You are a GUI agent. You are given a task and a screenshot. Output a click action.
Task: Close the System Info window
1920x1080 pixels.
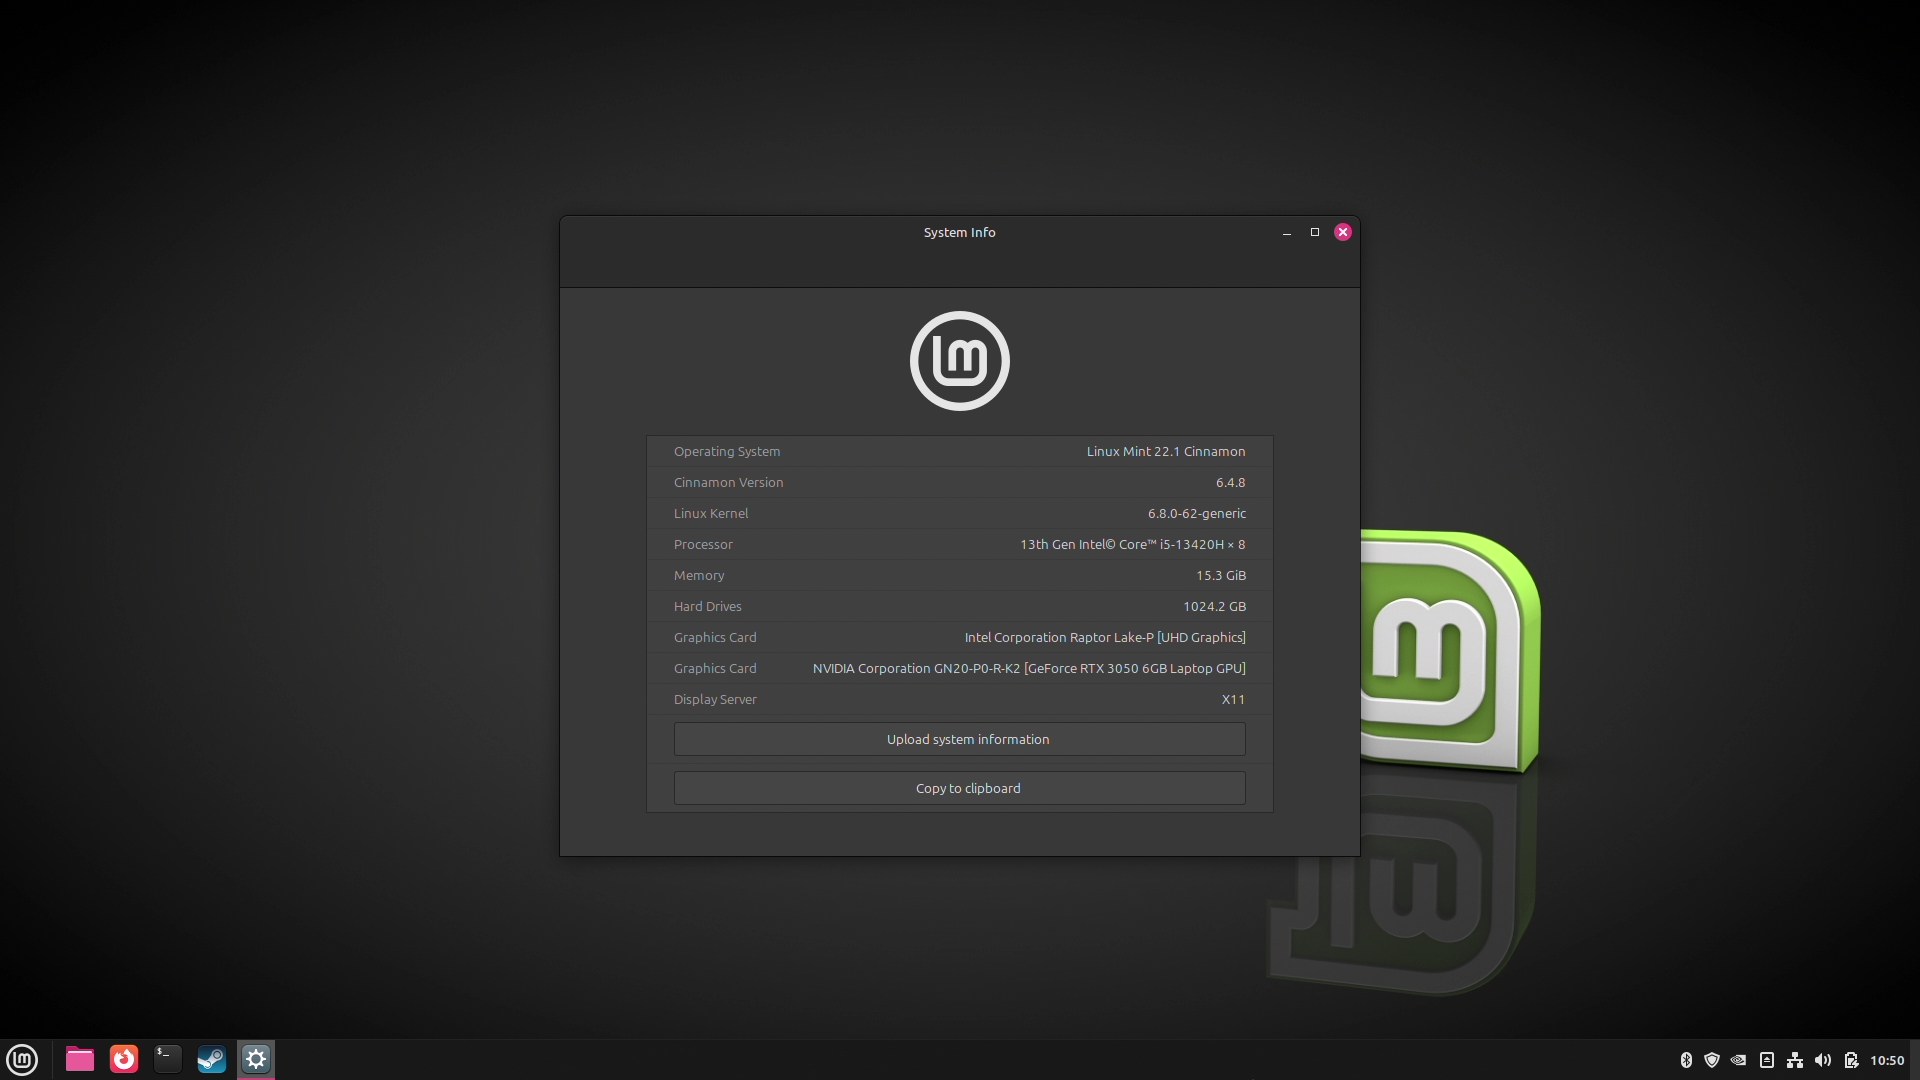pos(1343,232)
